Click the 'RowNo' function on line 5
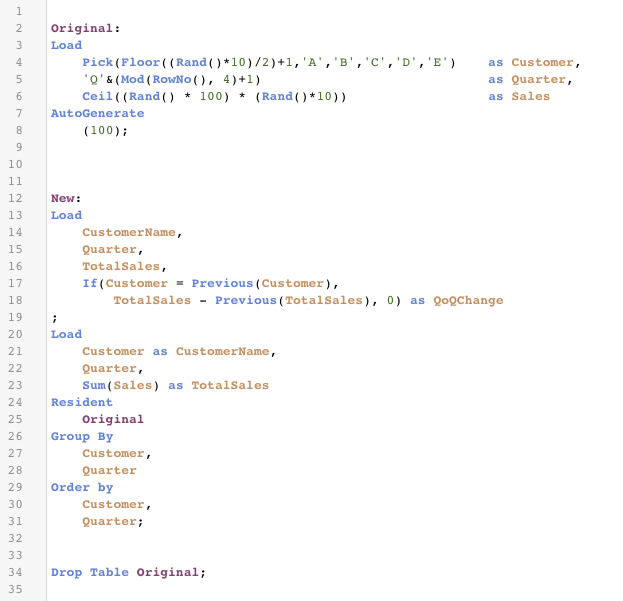The image size is (623, 601). coord(172,79)
